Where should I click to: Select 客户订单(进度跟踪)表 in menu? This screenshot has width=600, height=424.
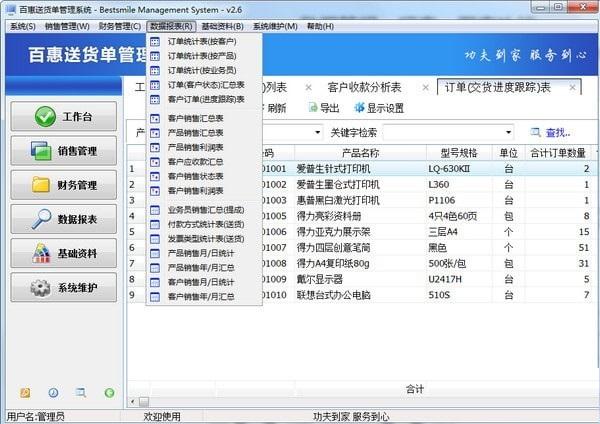(206, 99)
